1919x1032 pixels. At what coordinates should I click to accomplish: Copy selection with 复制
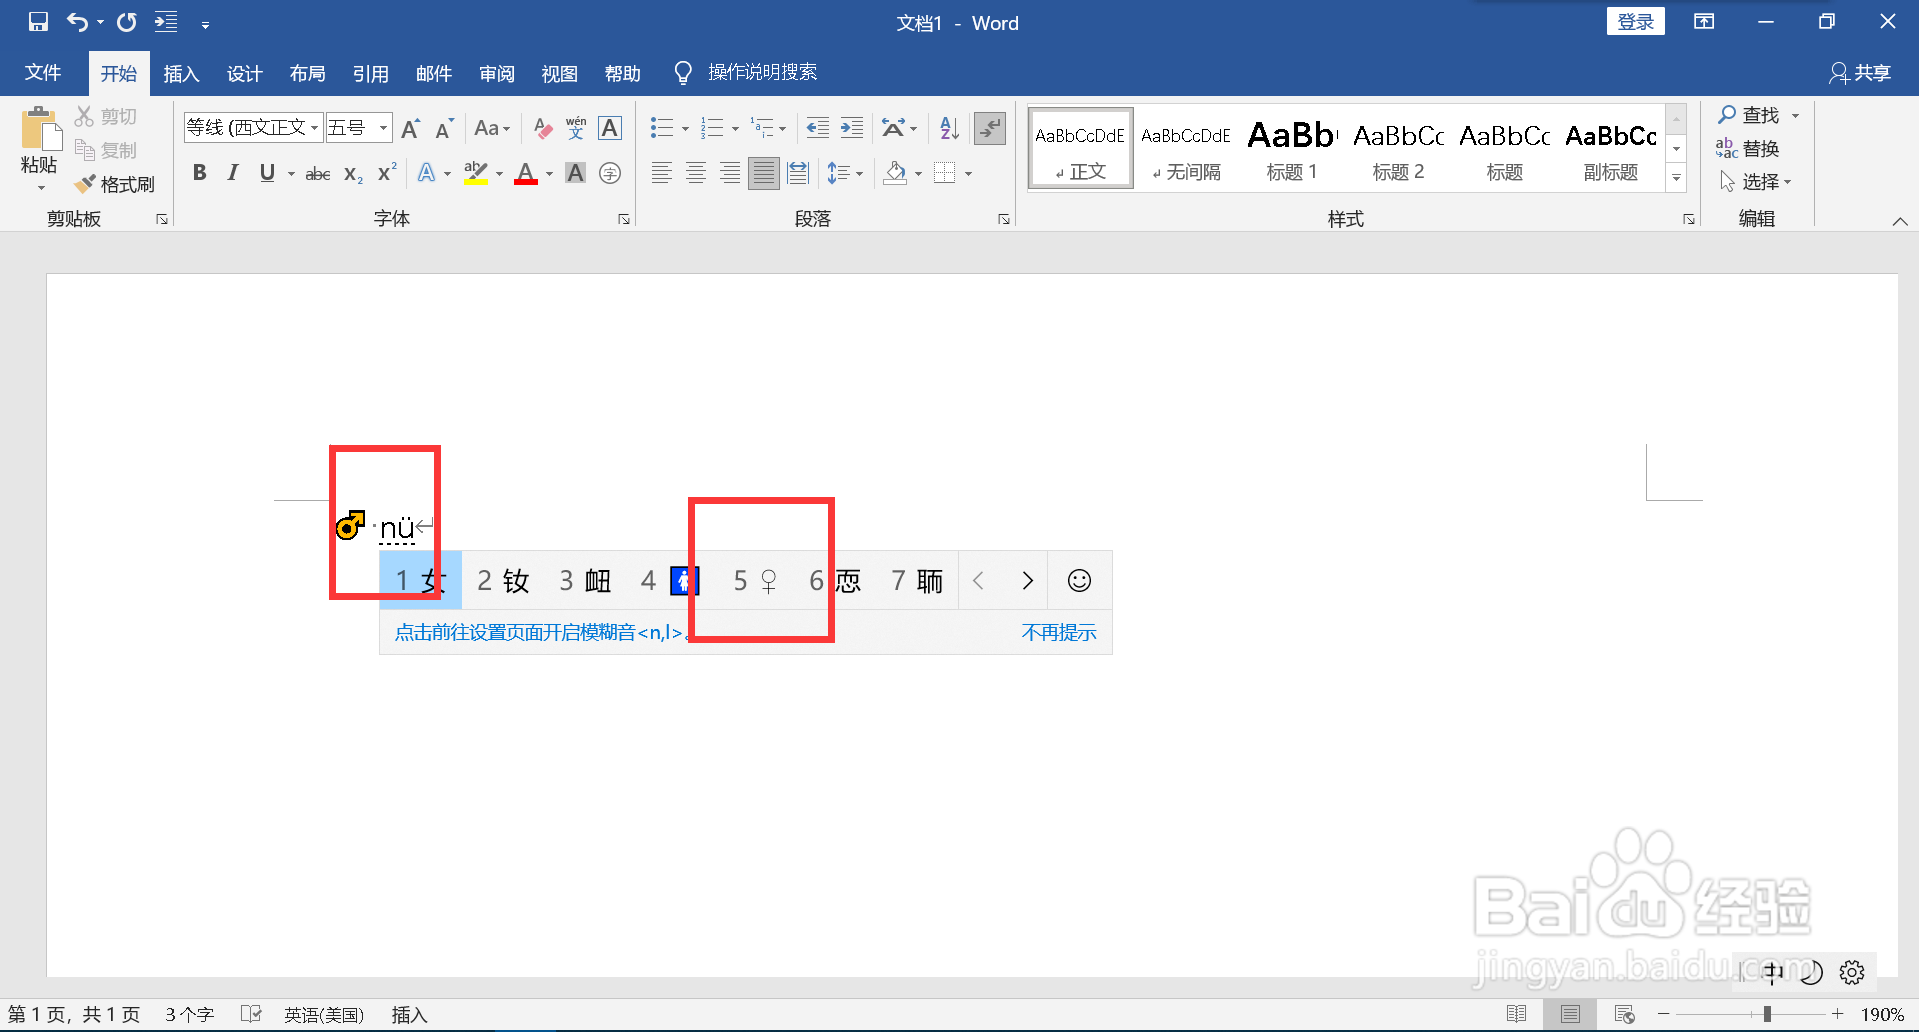(106, 150)
